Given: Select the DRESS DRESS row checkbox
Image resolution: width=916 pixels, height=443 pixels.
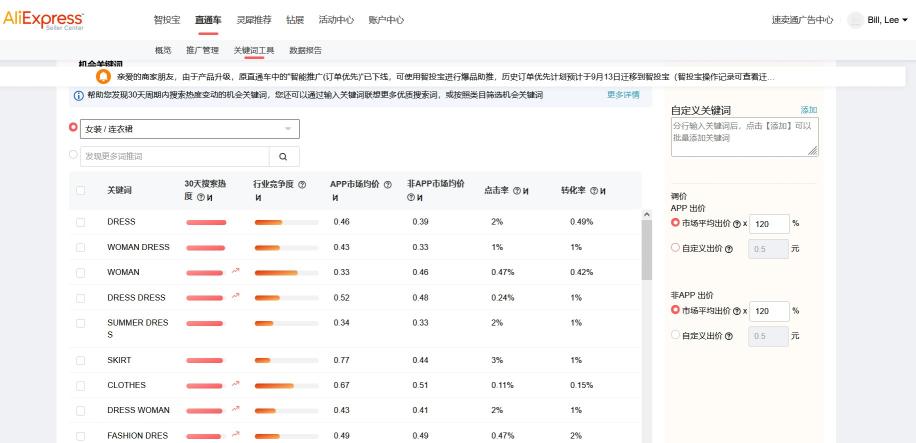Looking at the screenshot, I should tap(81, 298).
